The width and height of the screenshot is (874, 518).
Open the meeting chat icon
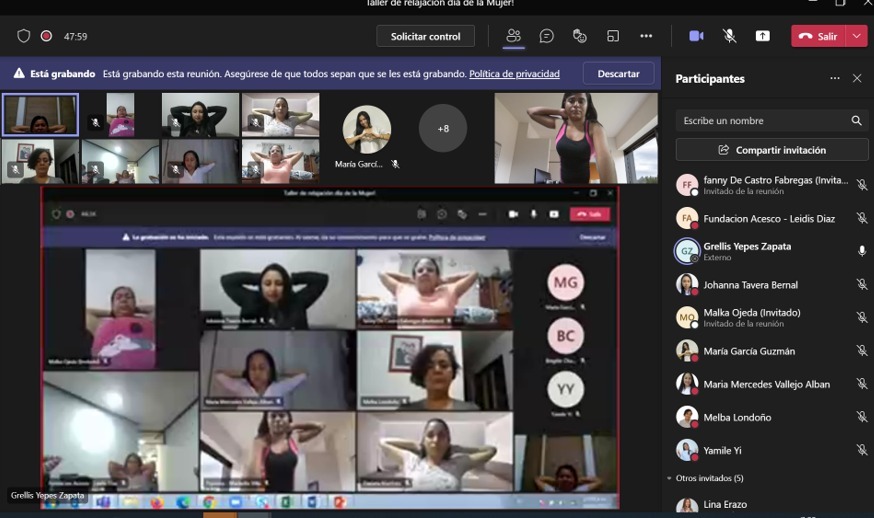click(x=547, y=36)
